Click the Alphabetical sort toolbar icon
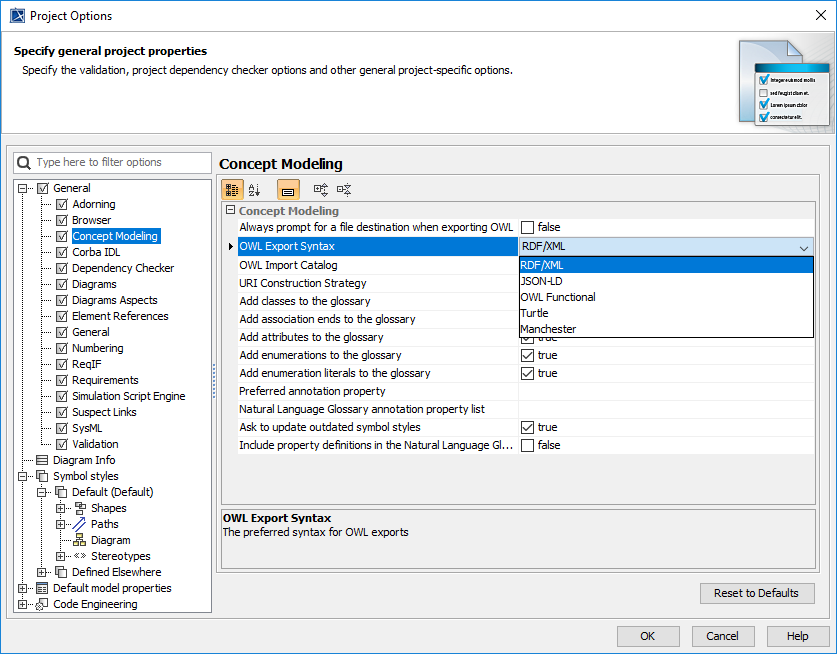Image resolution: width=837 pixels, height=654 pixels. coord(254,189)
